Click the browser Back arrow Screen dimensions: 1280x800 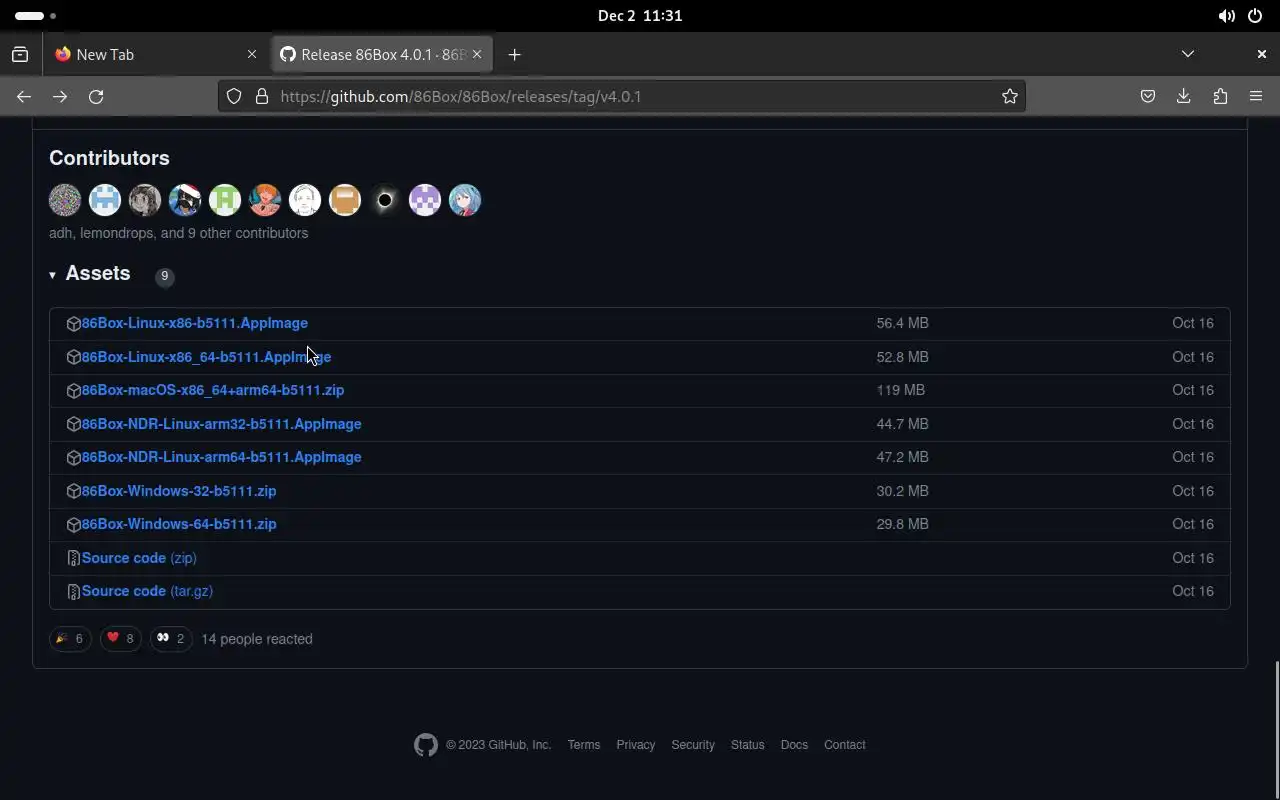coord(24,96)
